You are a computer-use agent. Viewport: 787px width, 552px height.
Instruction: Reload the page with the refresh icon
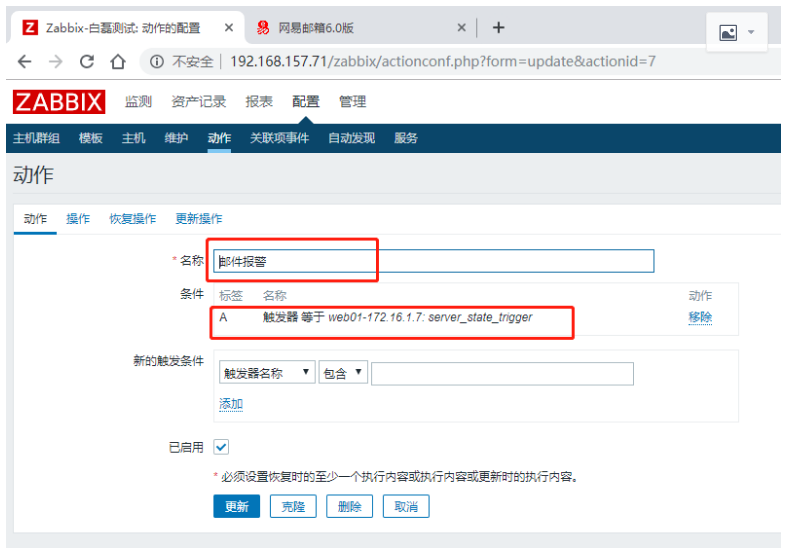pyautogui.click(x=87, y=62)
